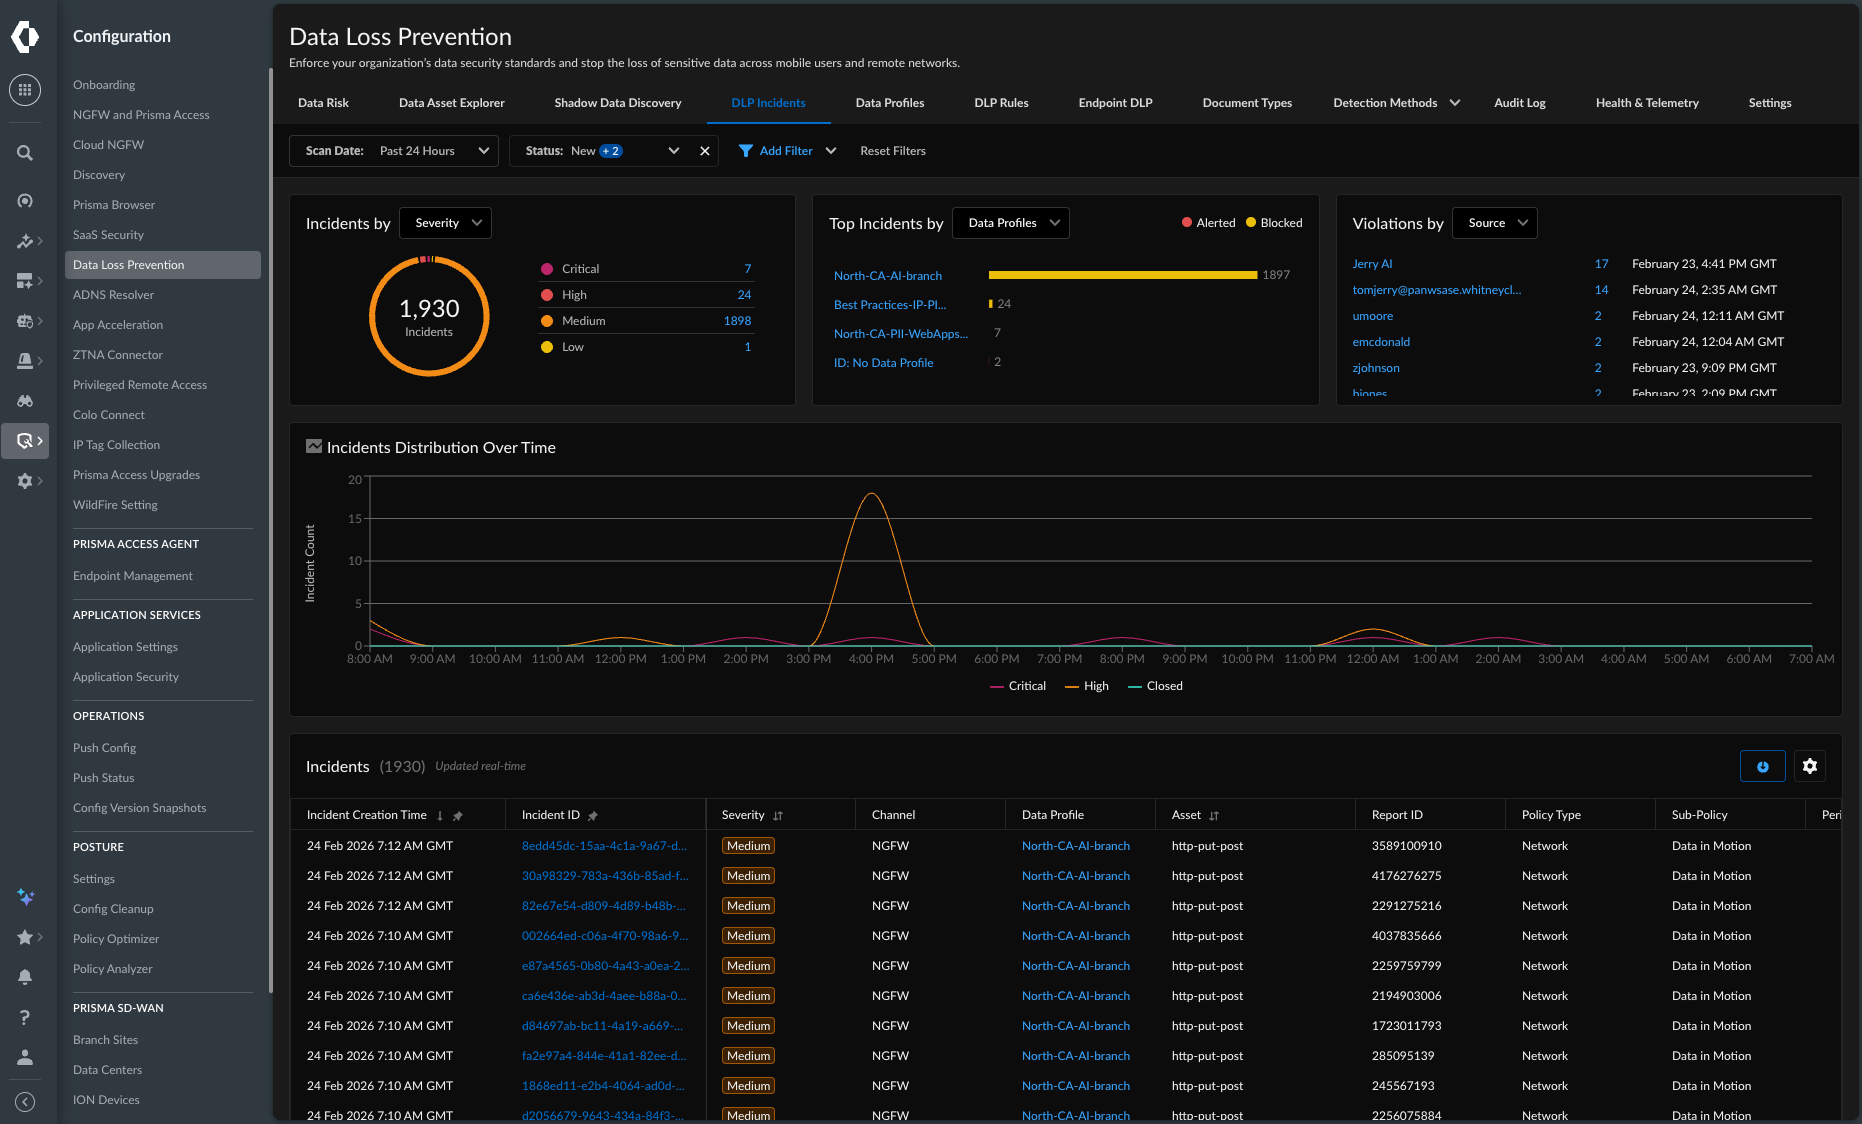Open the Audit Log tab

(x=1519, y=103)
